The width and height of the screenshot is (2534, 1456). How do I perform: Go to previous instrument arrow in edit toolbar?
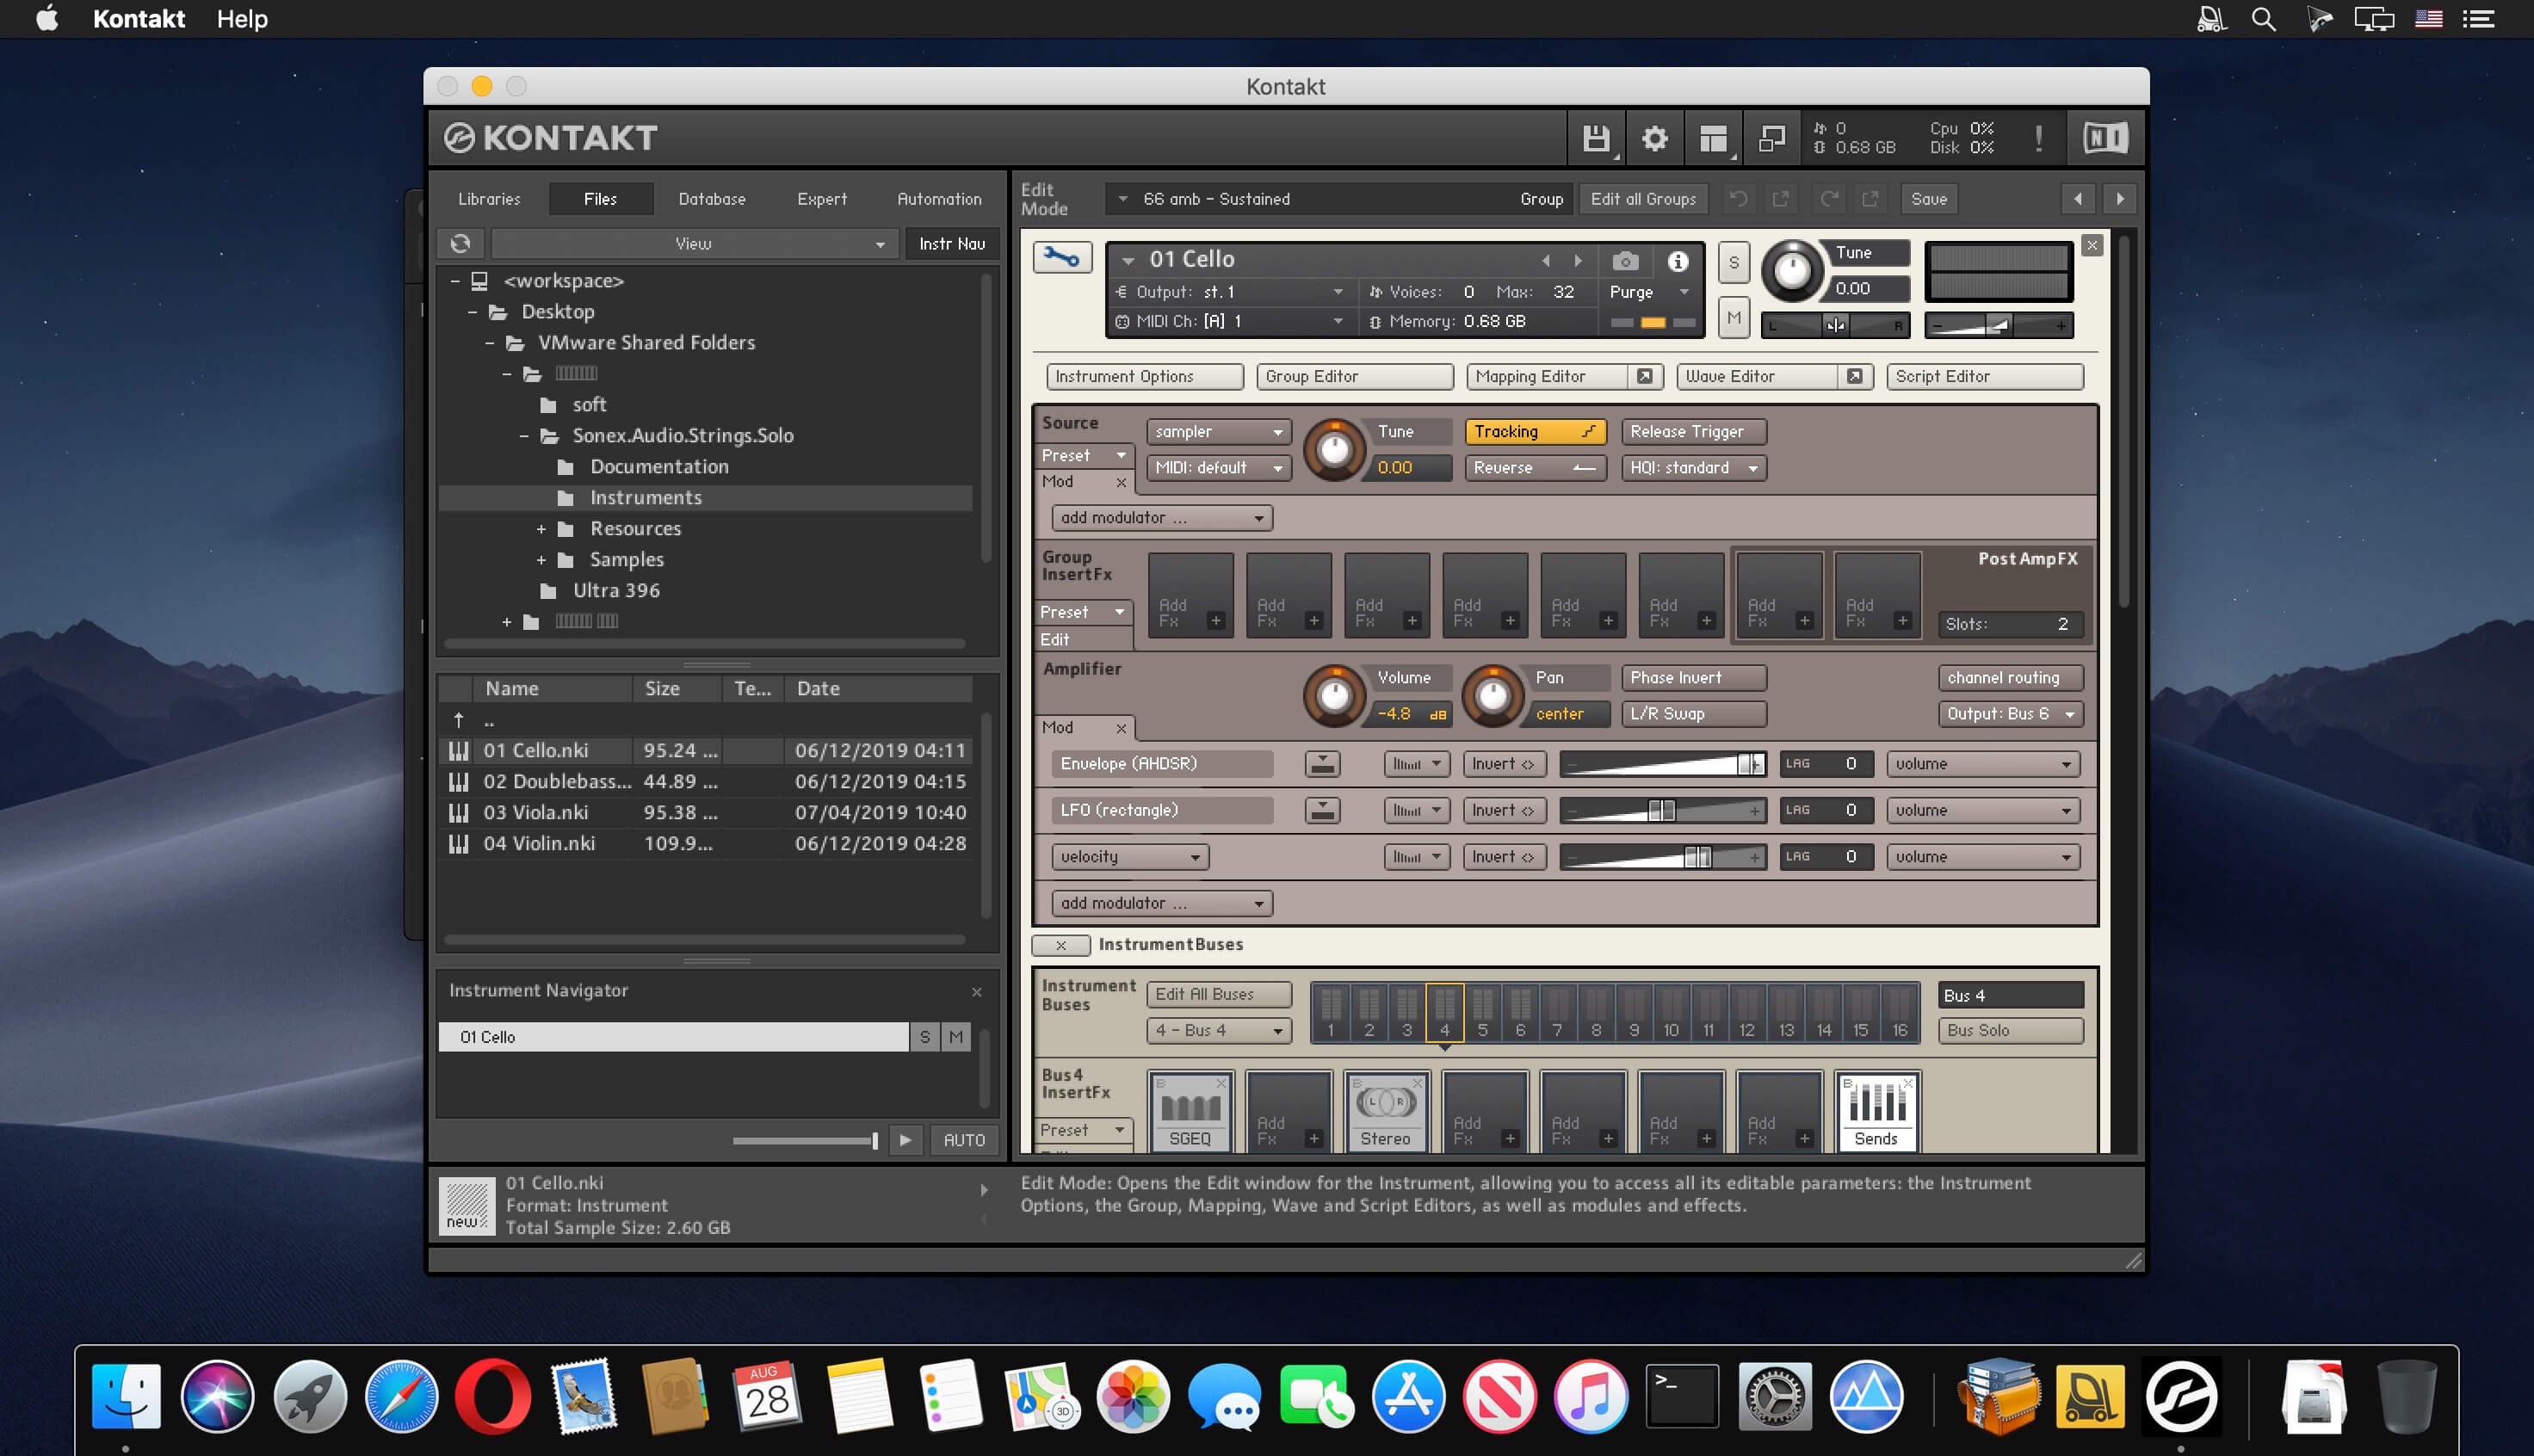pos(2078,199)
